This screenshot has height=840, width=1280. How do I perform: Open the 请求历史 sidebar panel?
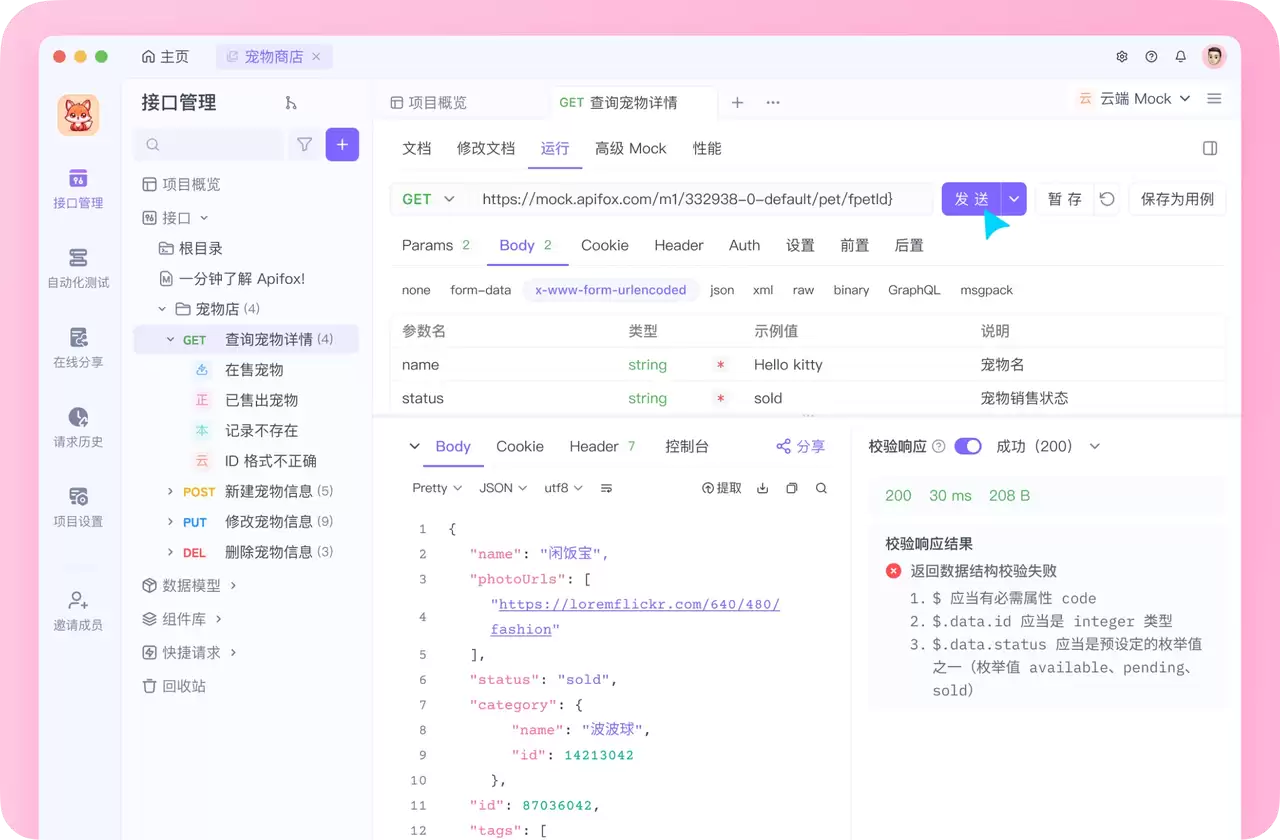[x=78, y=427]
